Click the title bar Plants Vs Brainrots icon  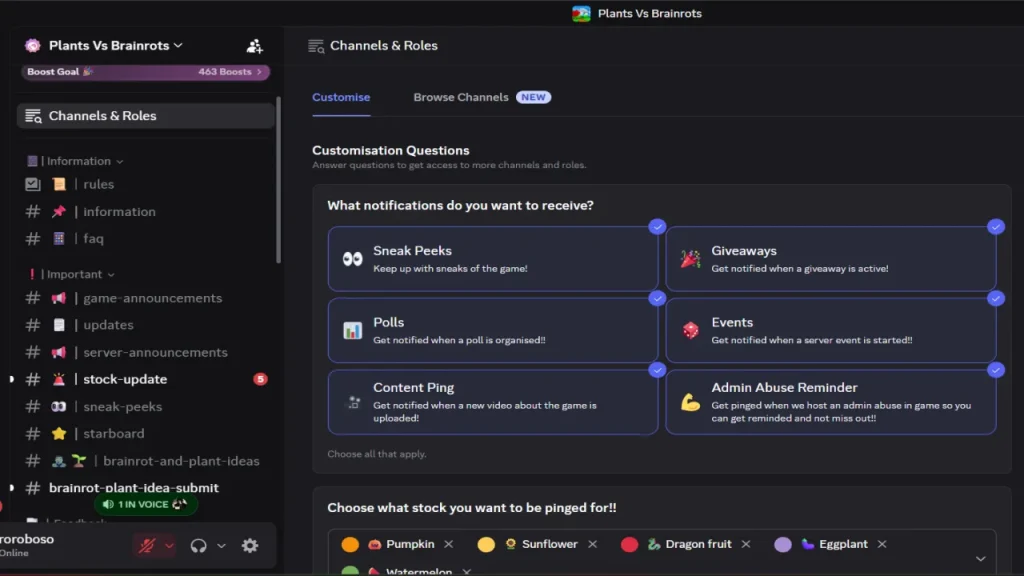click(581, 13)
